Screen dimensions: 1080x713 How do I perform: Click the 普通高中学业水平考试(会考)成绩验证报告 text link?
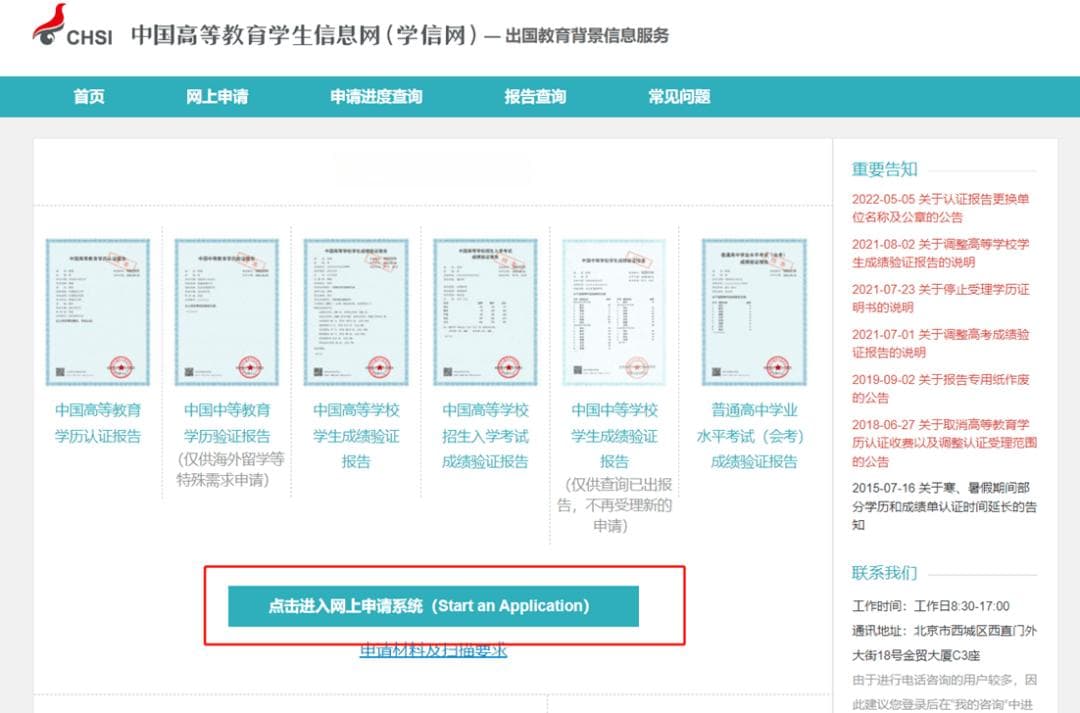(753, 435)
